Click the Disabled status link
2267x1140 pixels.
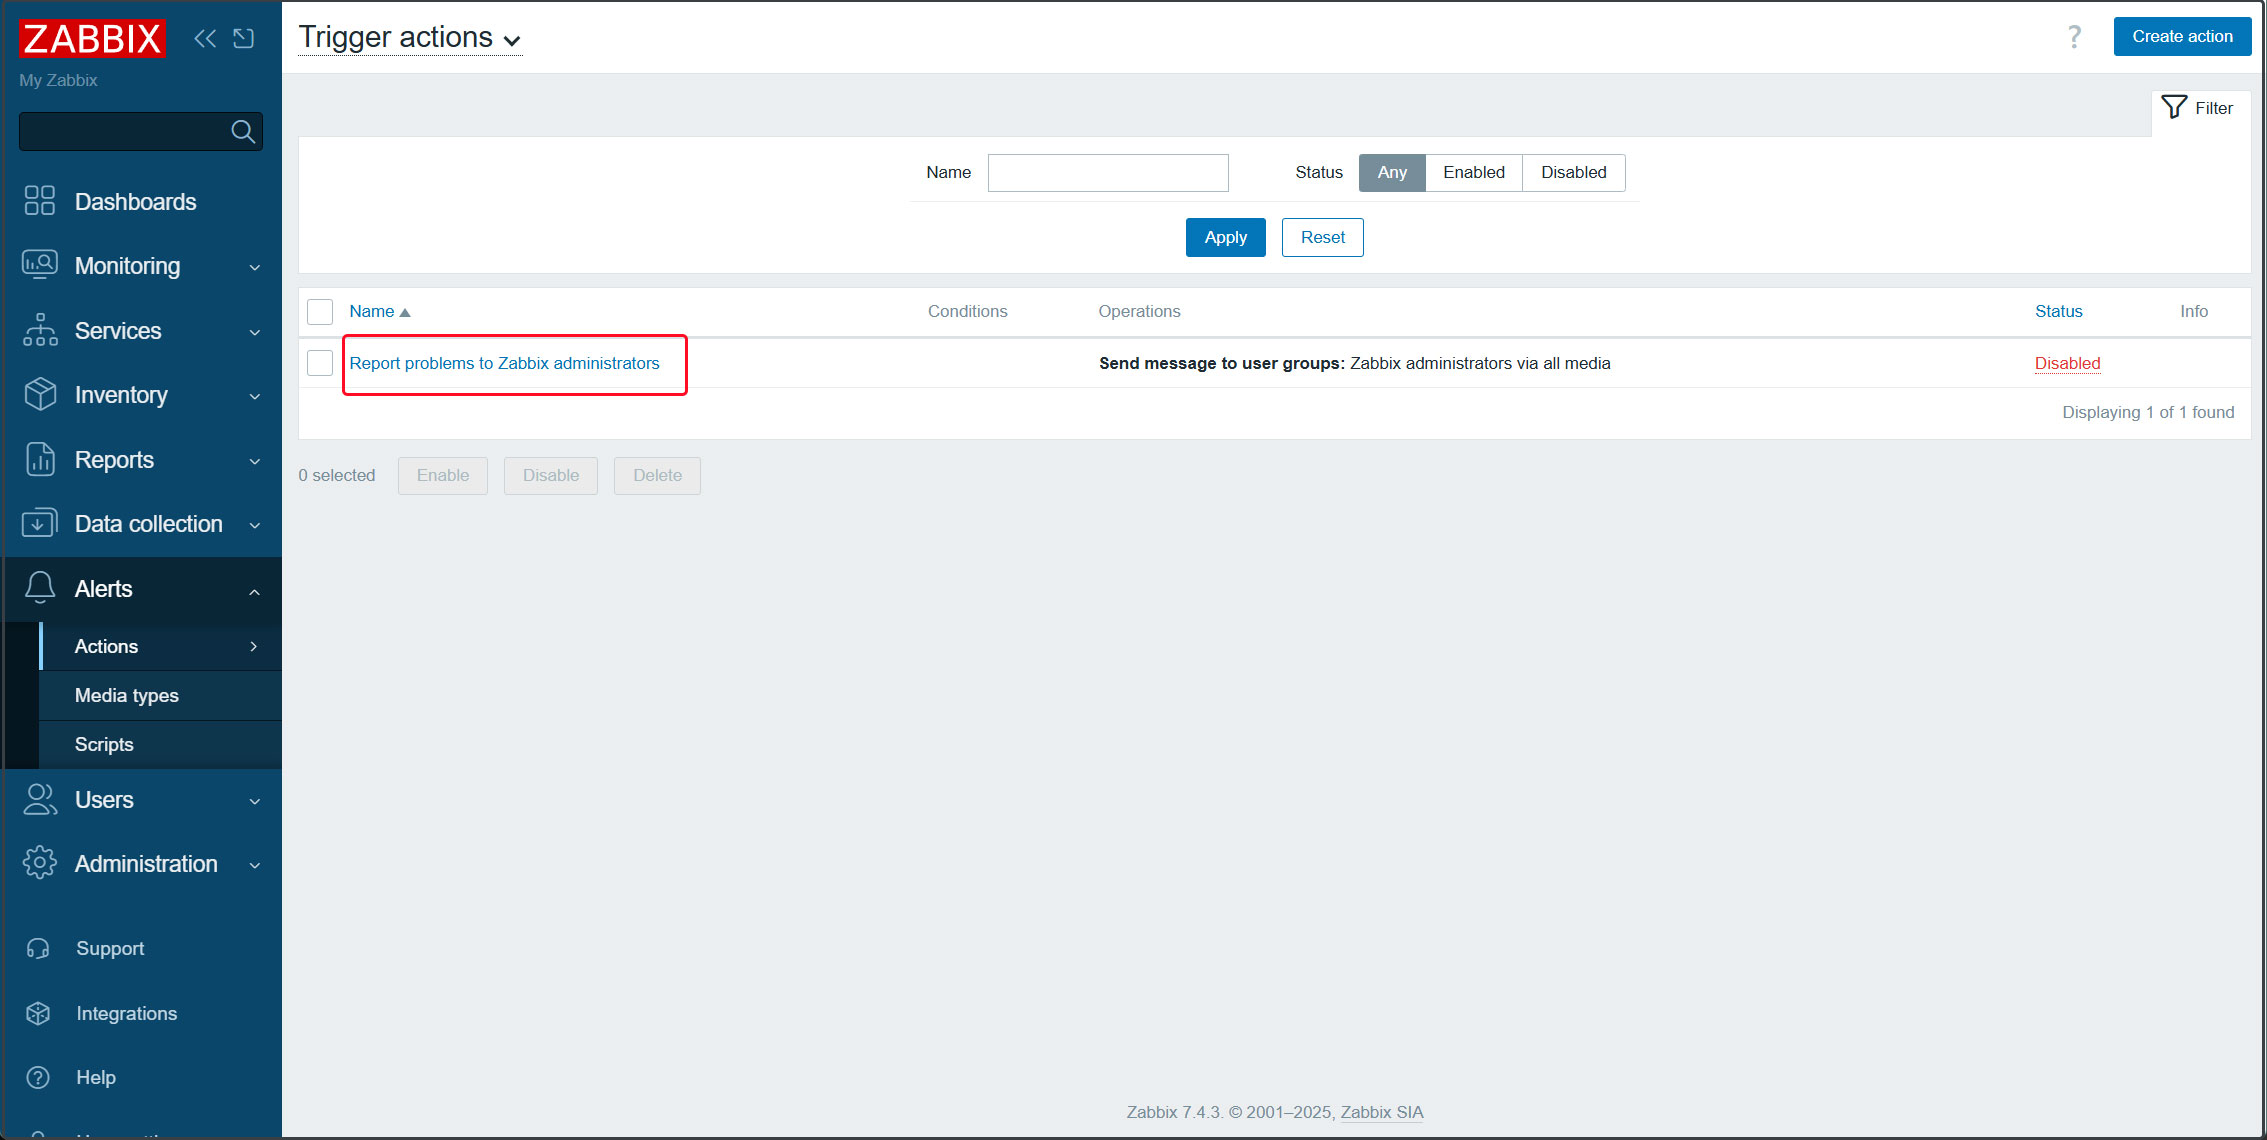tap(2067, 363)
